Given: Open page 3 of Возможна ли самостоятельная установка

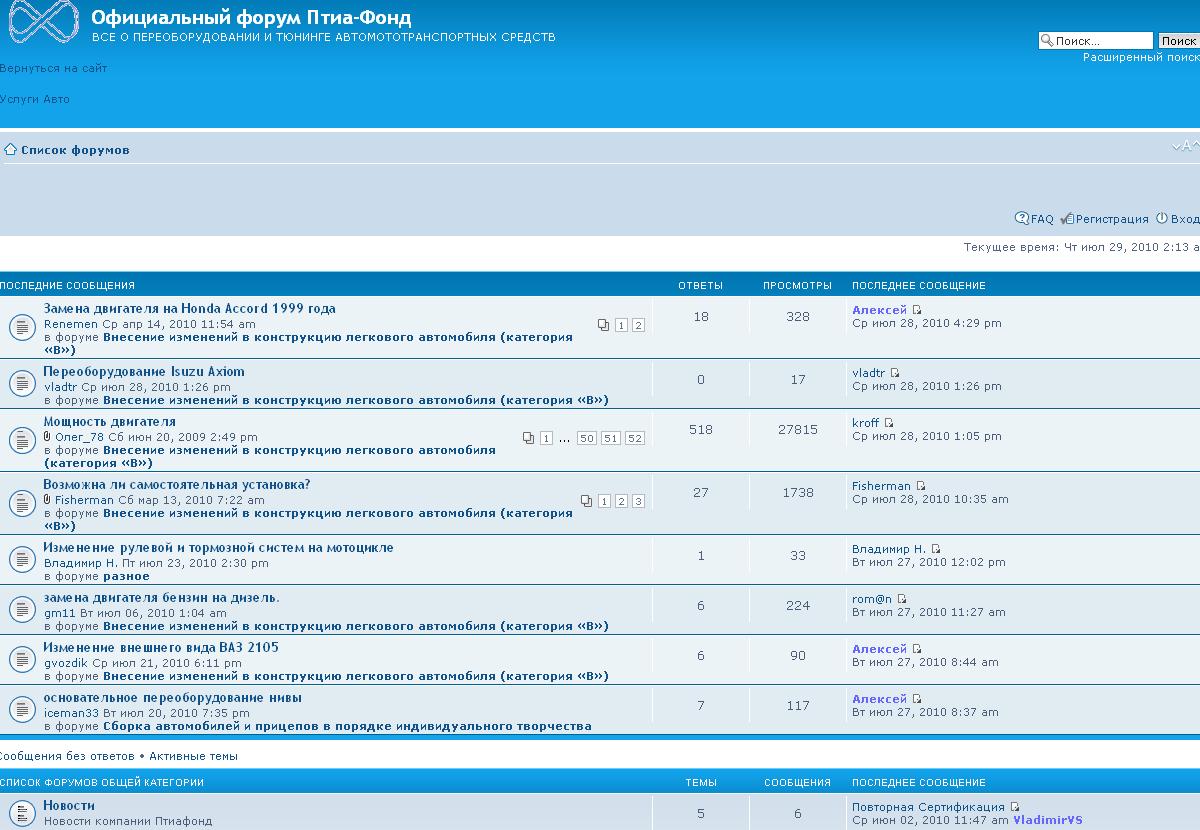Looking at the screenshot, I should click(638, 501).
